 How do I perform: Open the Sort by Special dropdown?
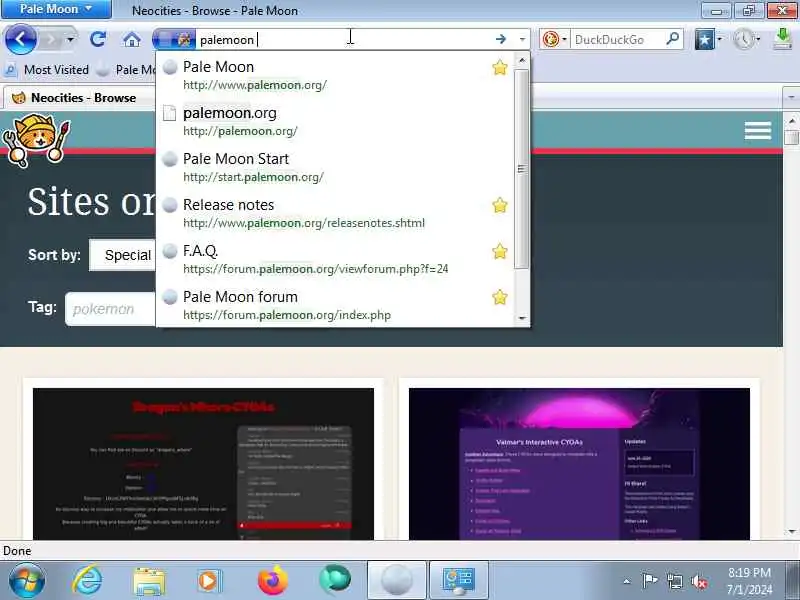(122, 255)
